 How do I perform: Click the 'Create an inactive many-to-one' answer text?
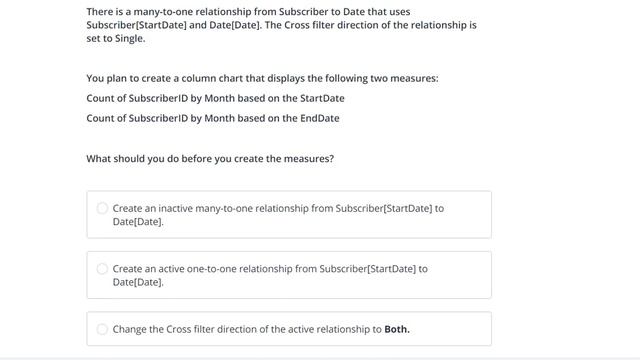[x=278, y=215]
